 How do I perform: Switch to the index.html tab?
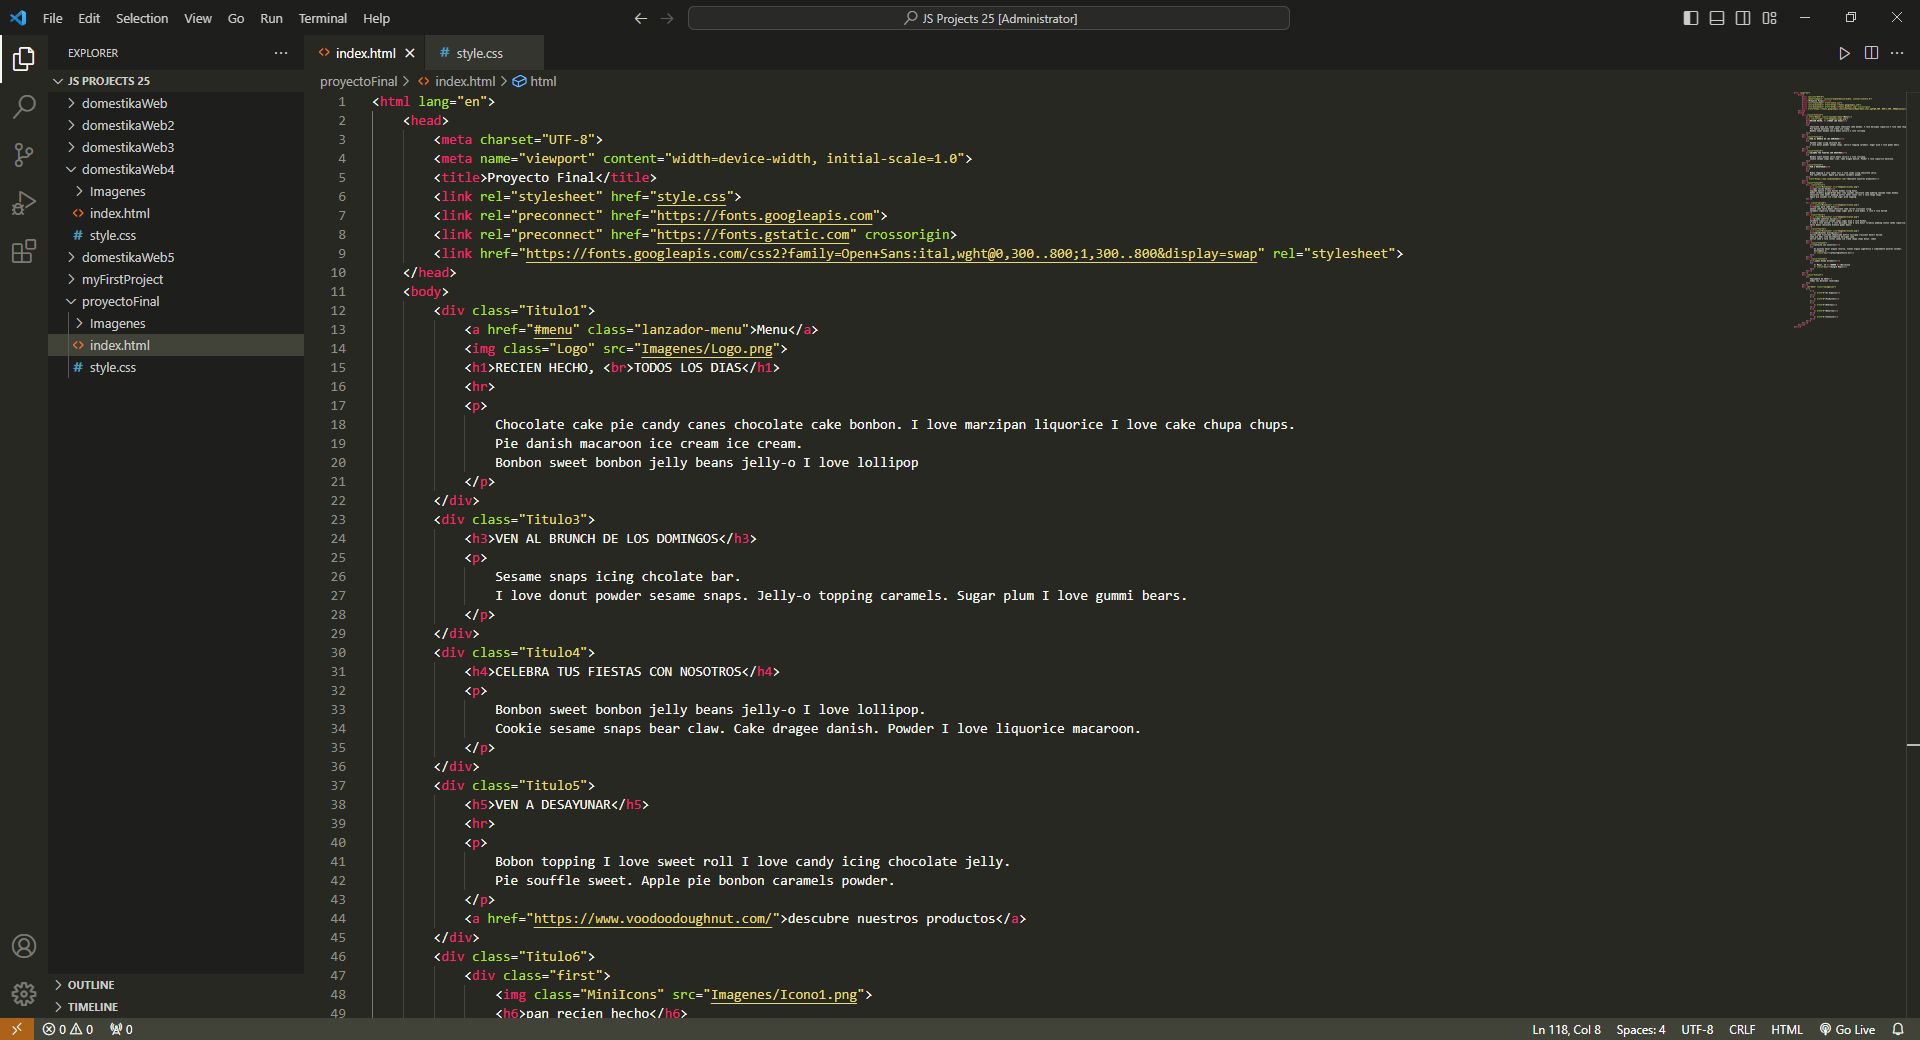pyautogui.click(x=365, y=53)
